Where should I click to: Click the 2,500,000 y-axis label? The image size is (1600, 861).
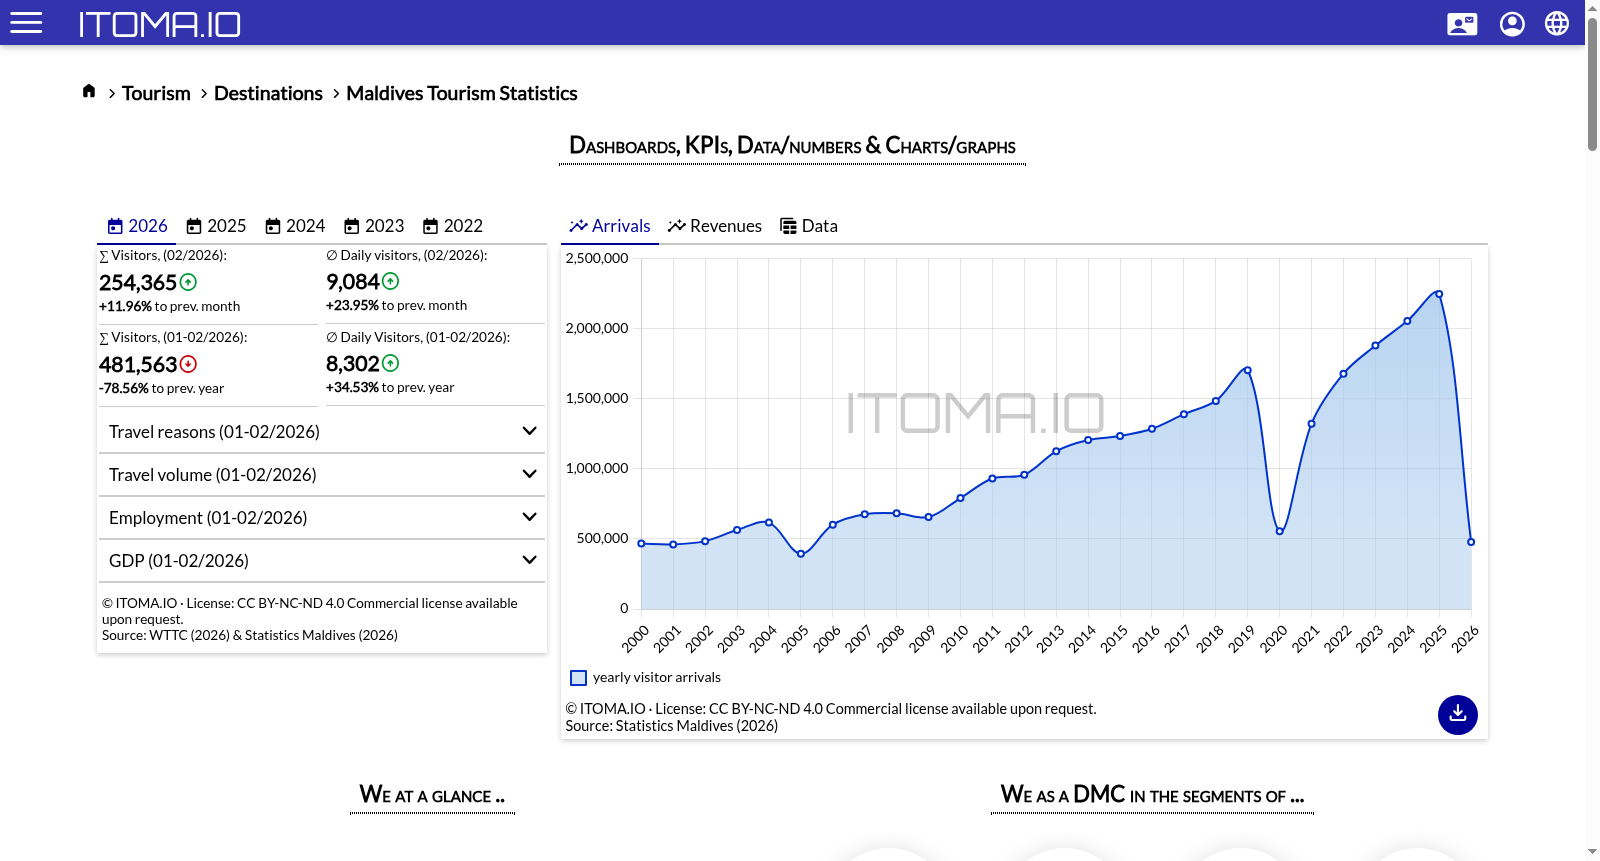597,258
